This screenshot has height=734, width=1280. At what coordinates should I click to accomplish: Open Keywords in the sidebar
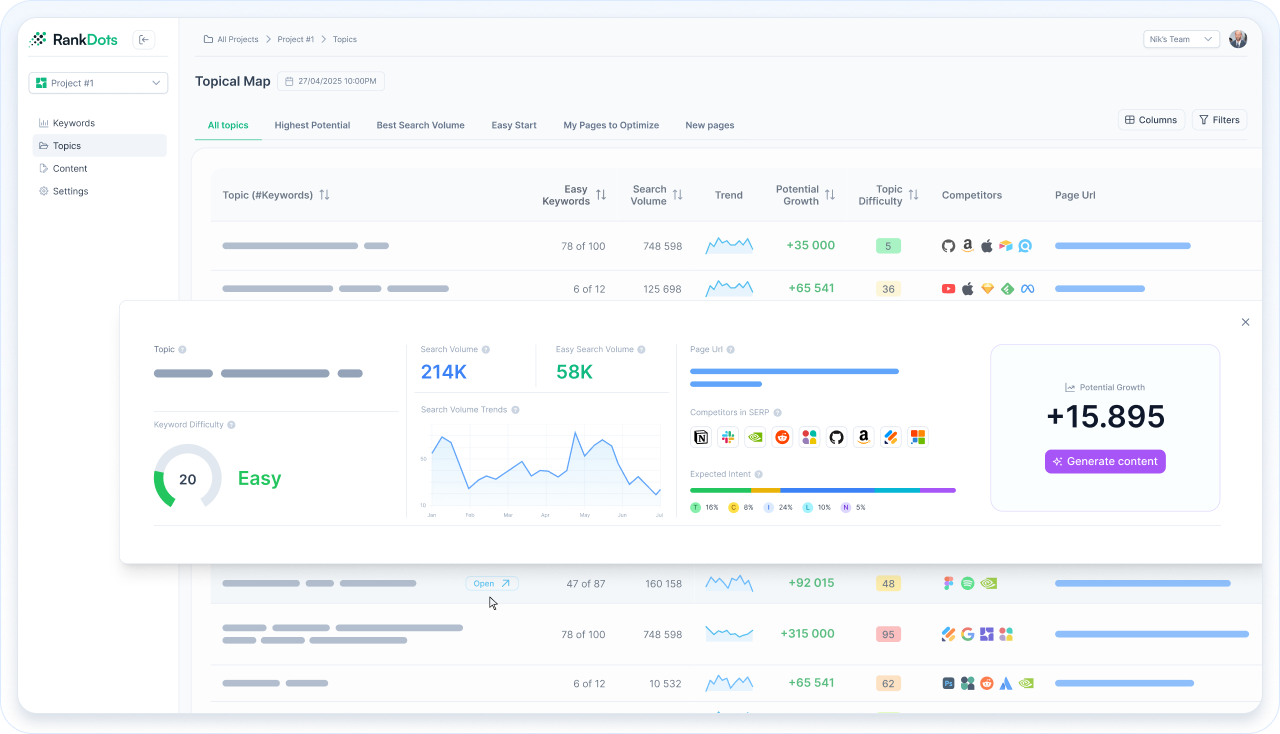73,123
